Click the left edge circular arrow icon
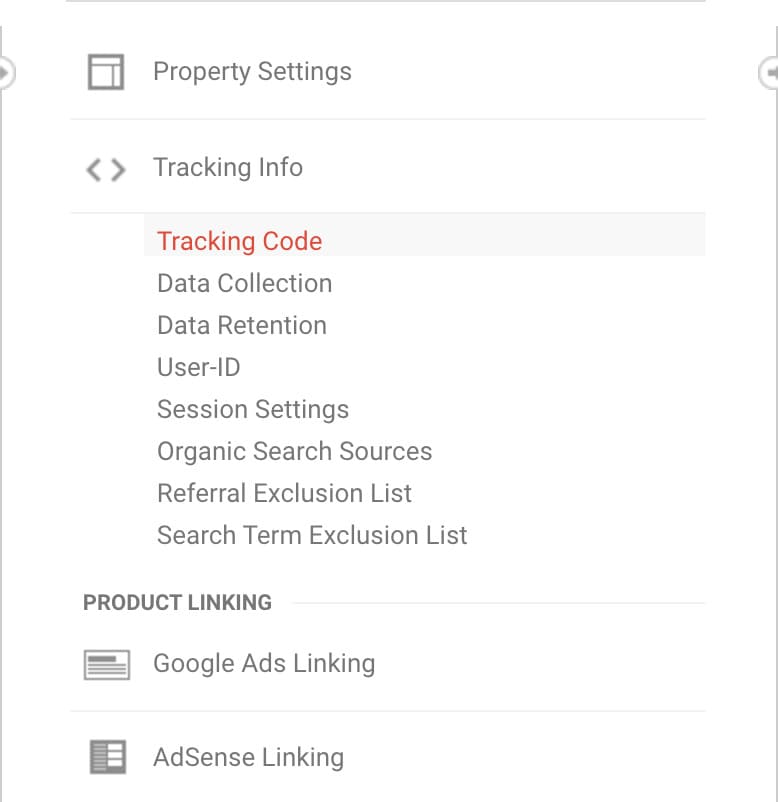Viewport: 778px width, 802px height. pos(7,73)
